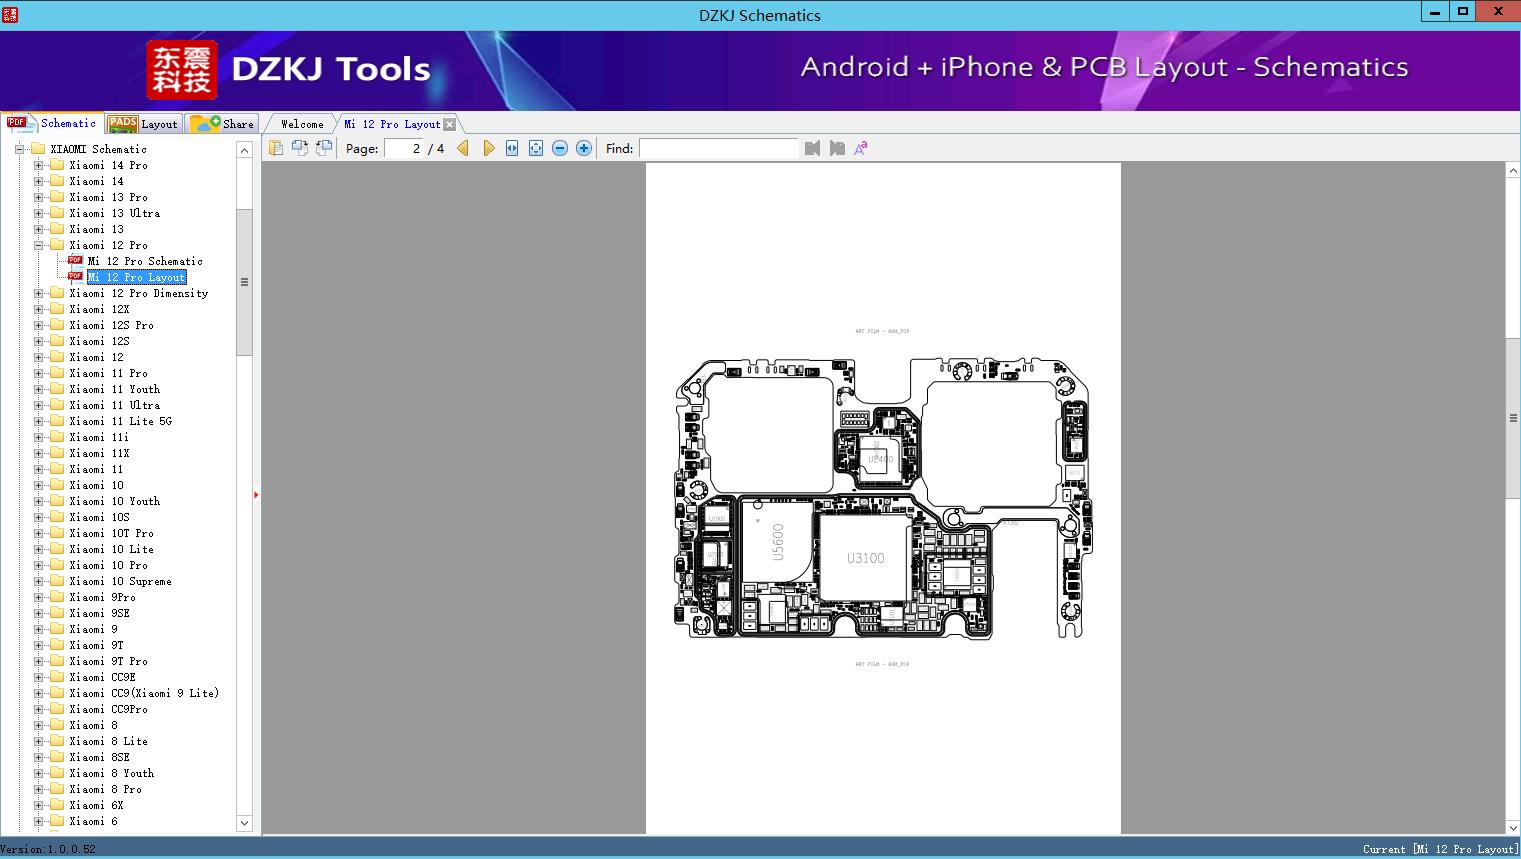
Task: Expand the Xiaomi 14 Pro folder
Action: coord(38,165)
